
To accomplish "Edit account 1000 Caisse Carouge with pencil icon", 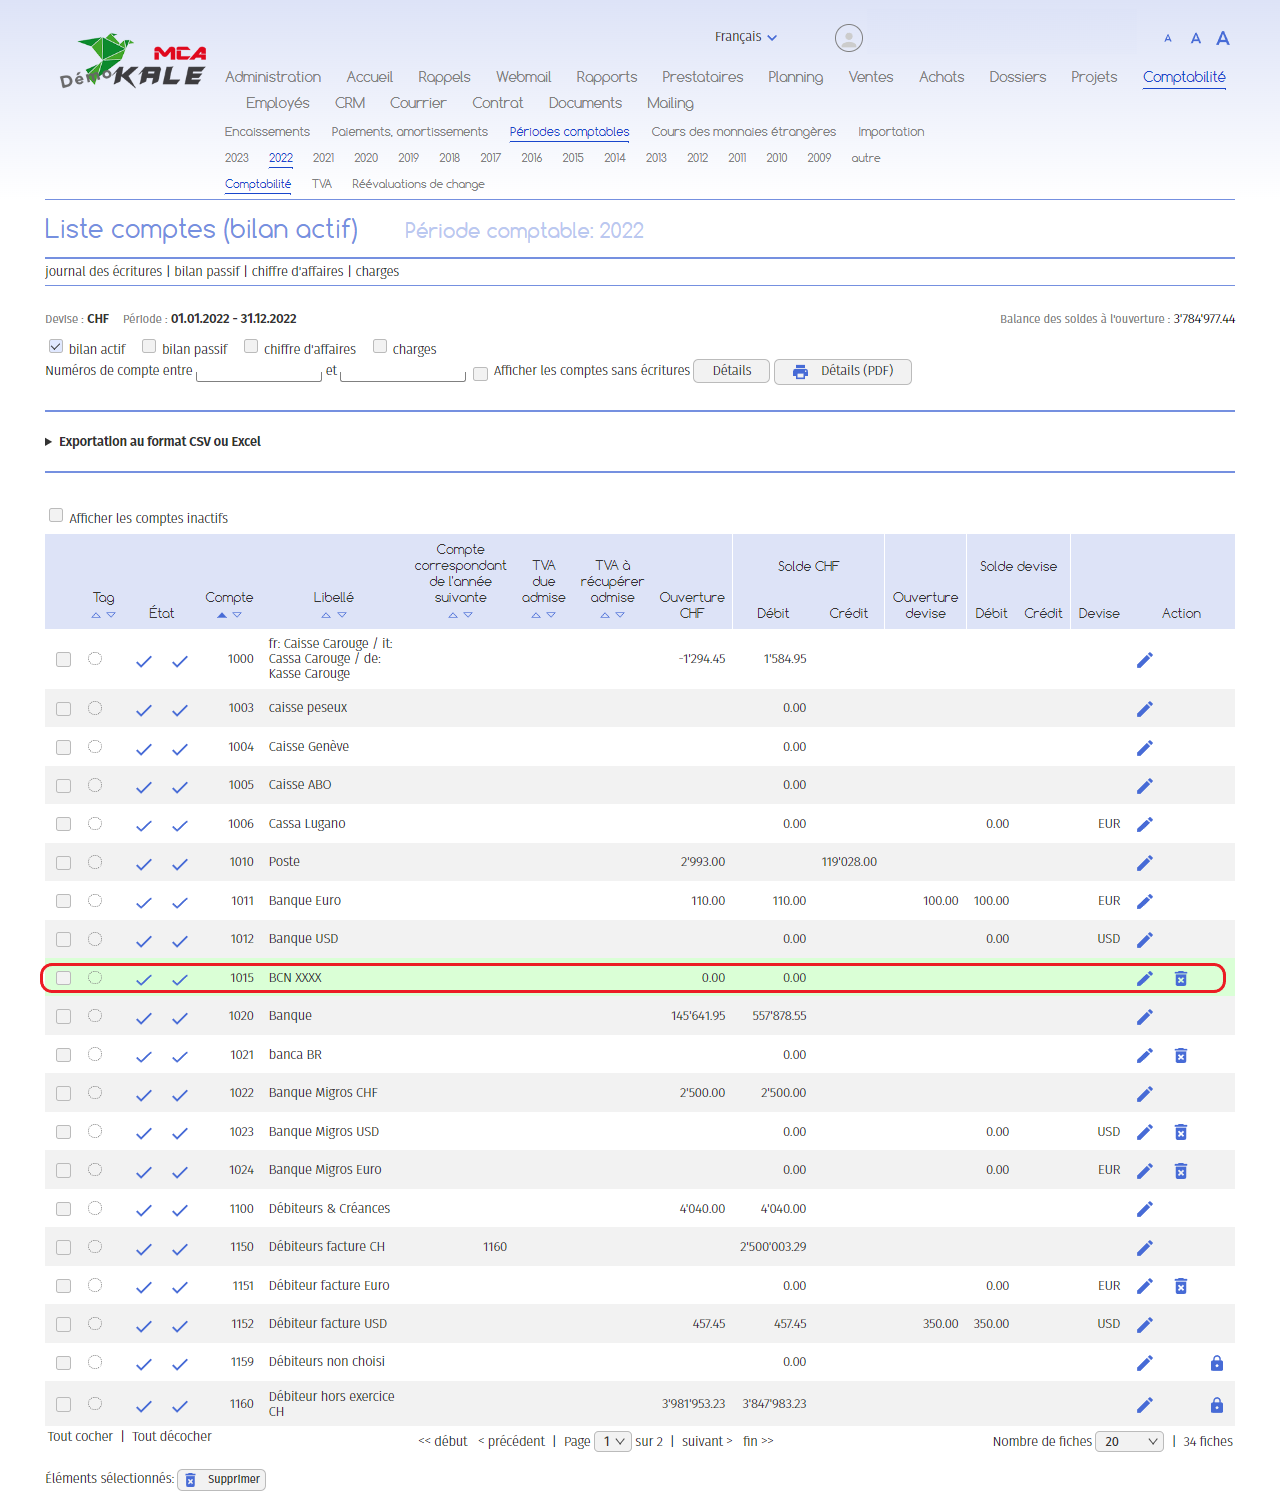I will tap(1145, 659).
